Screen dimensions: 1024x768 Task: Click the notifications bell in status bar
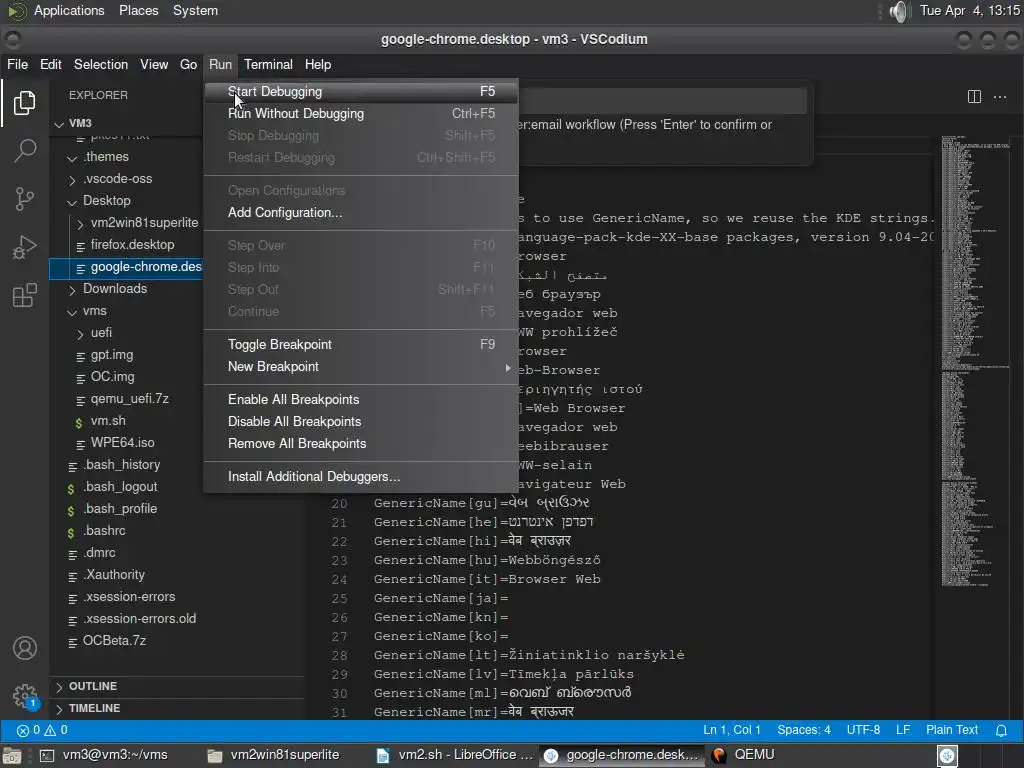tap(1001, 730)
